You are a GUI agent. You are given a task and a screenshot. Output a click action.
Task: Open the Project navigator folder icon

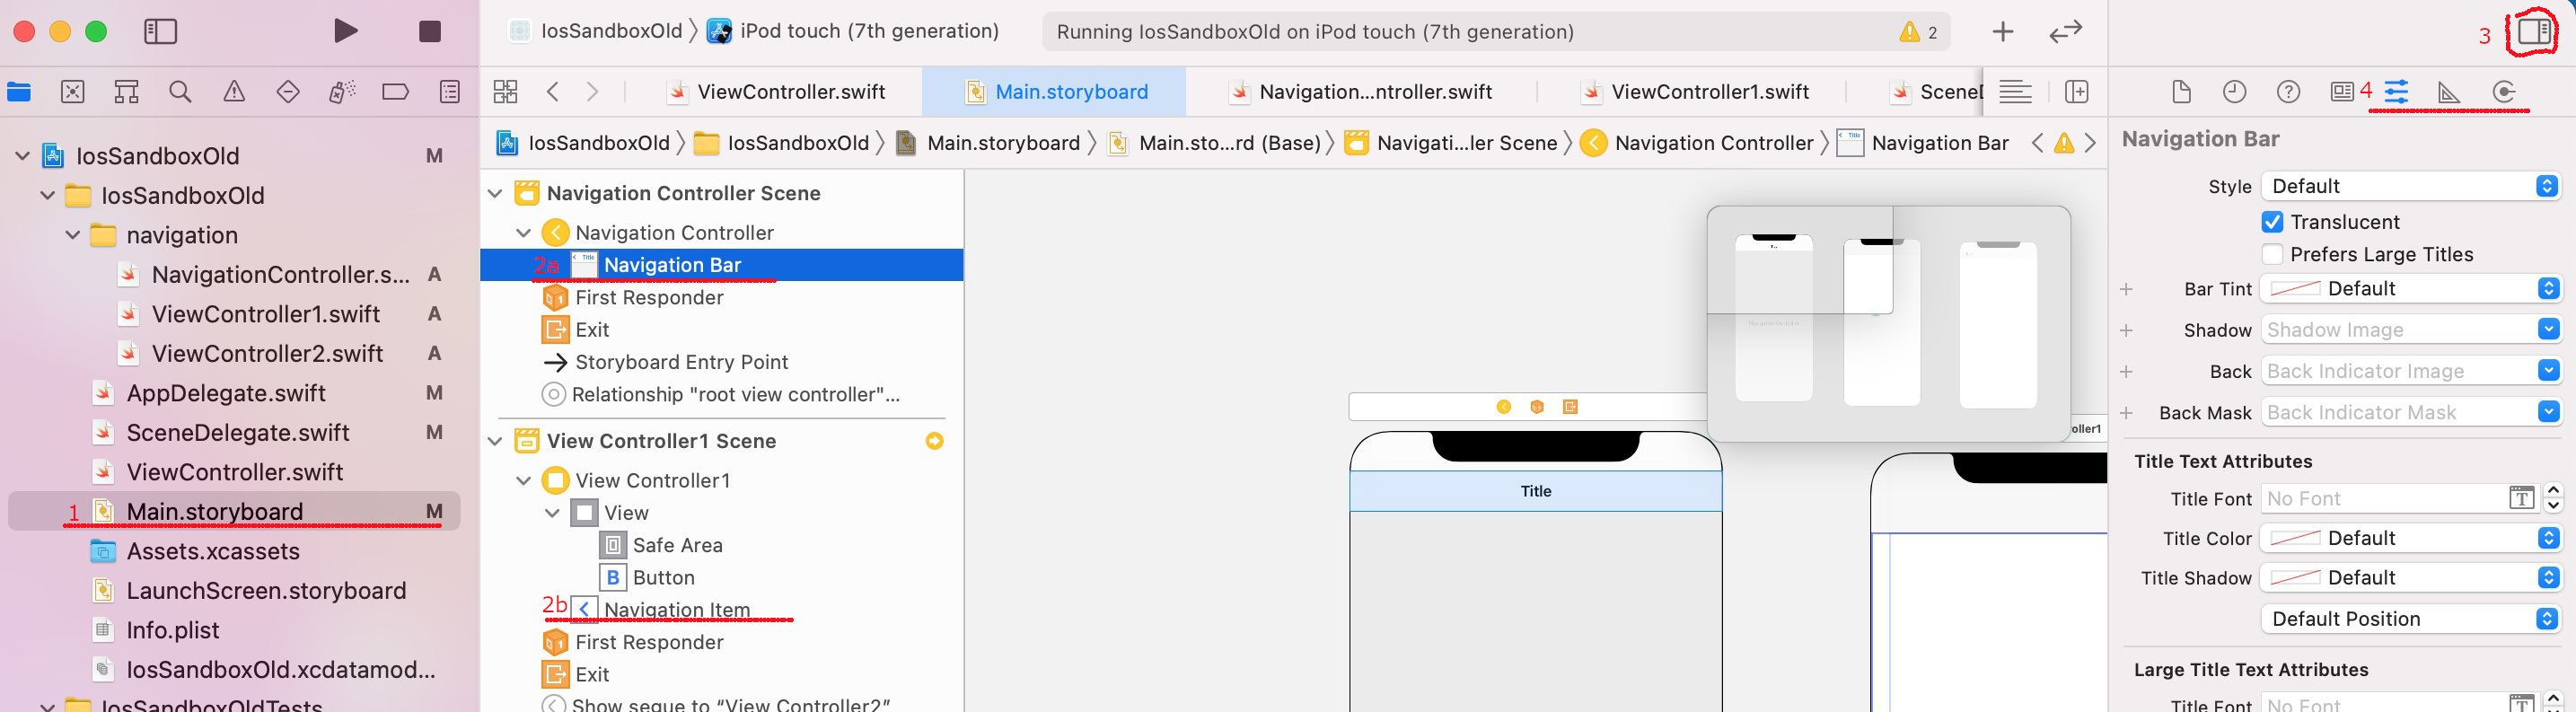click(19, 92)
